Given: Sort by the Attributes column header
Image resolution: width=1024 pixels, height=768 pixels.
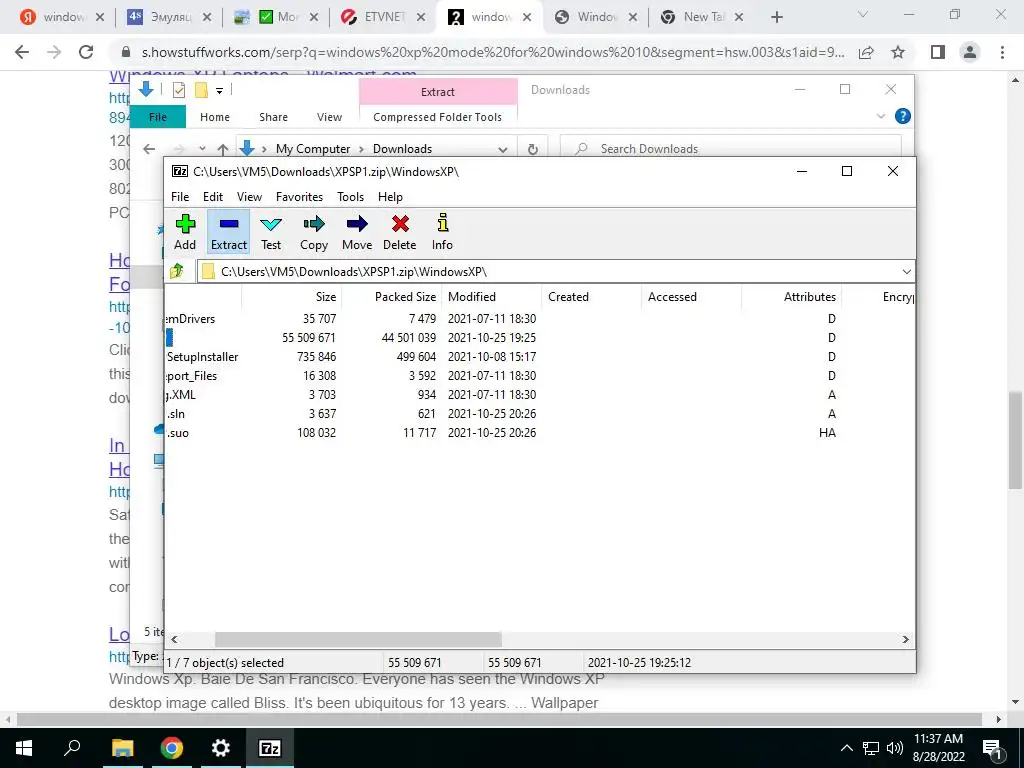Looking at the screenshot, I should point(791,296).
